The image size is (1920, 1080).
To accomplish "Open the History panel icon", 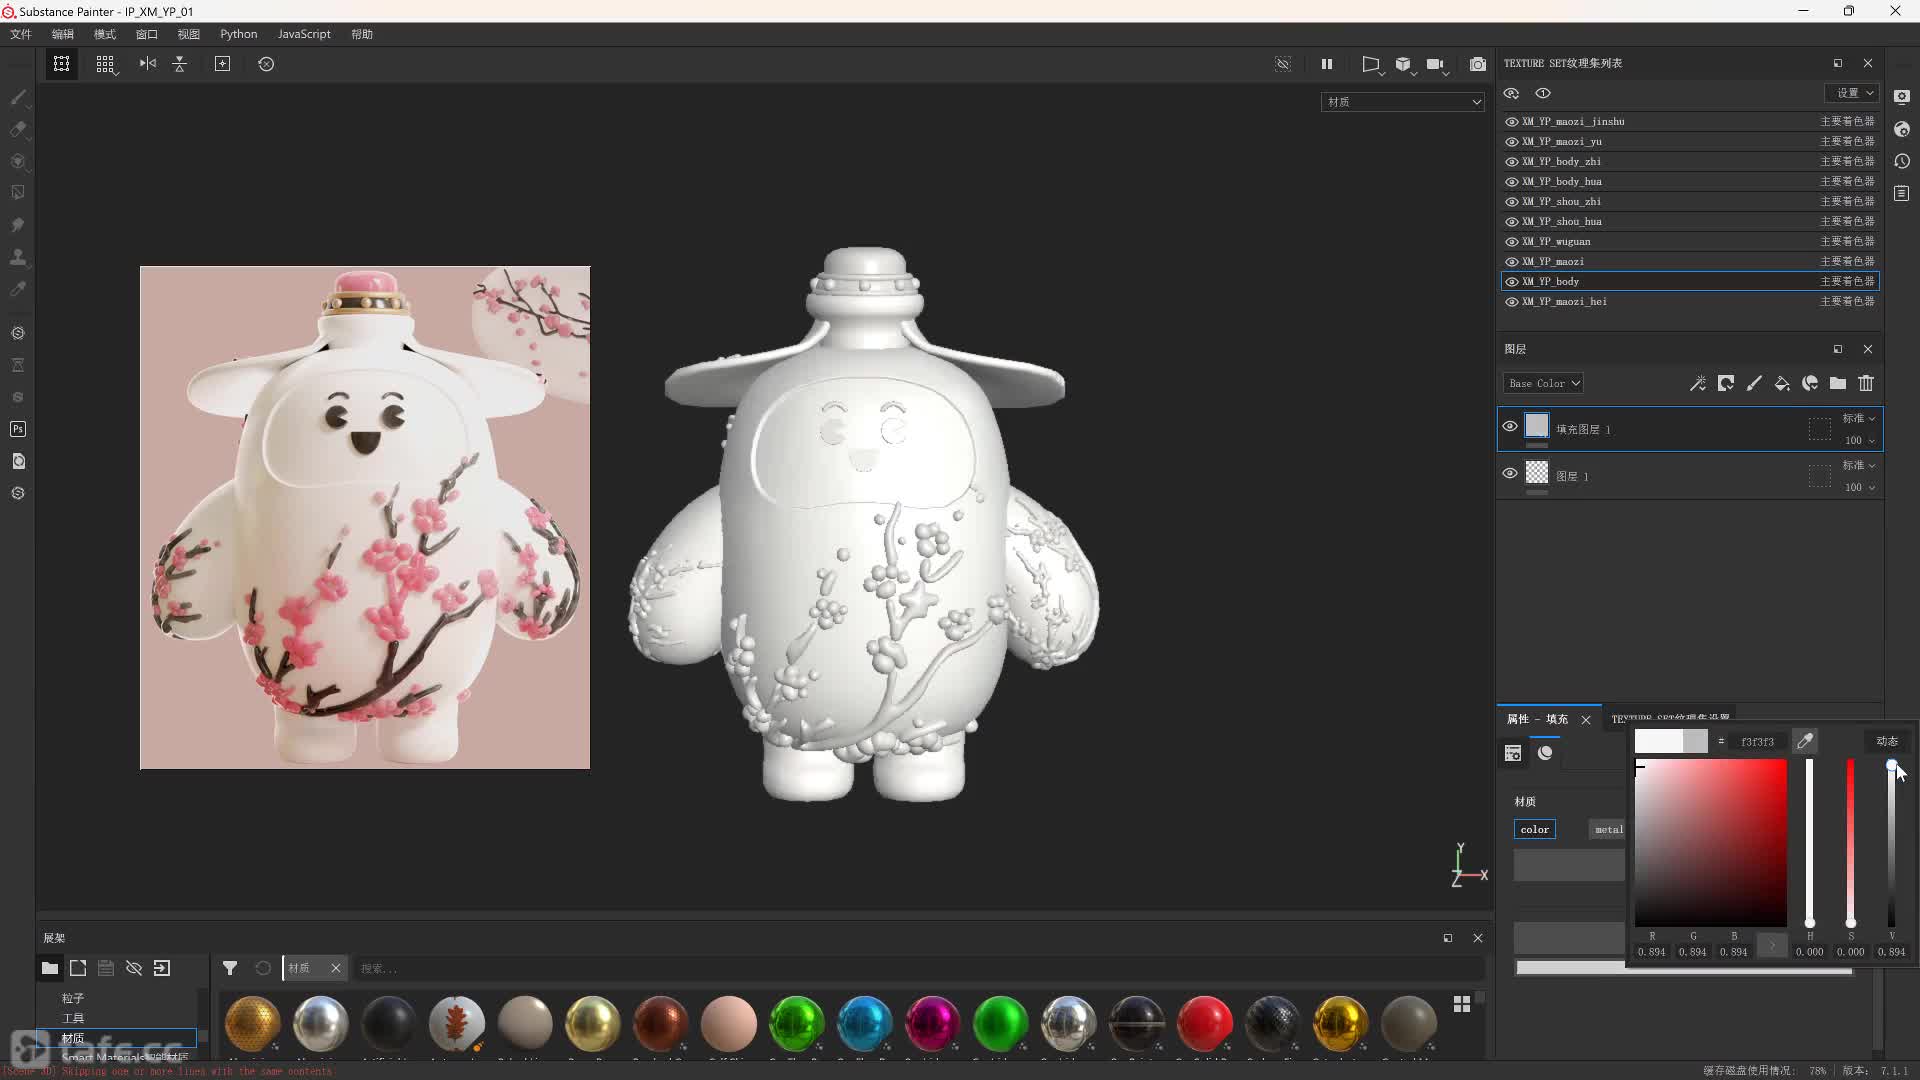I will tap(1902, 161).
